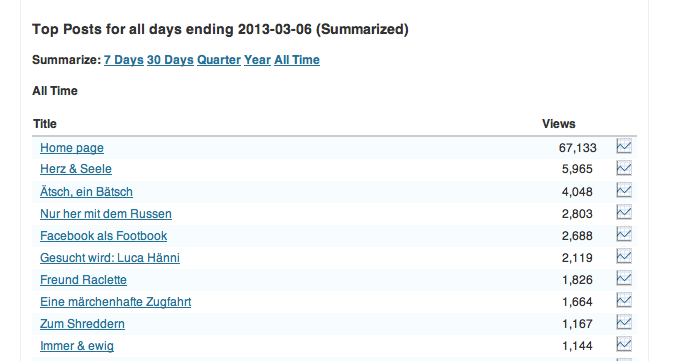Summarize by 30 Days
This screenshot has width=690, height=361.
pos(170,60)
